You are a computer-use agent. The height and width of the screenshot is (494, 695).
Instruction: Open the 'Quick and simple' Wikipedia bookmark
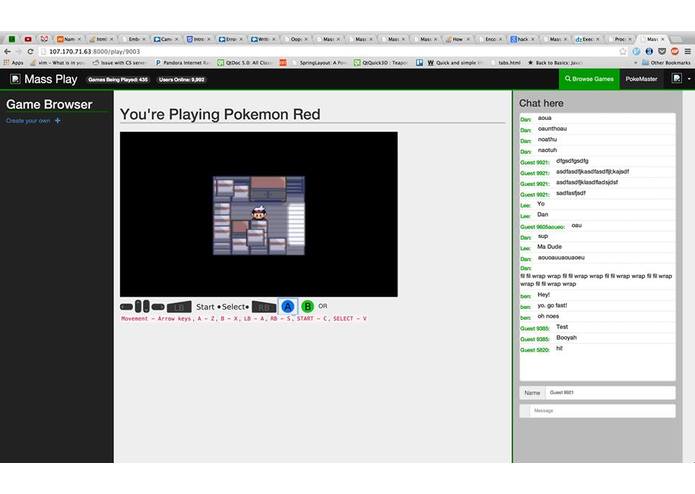point(453,63)
